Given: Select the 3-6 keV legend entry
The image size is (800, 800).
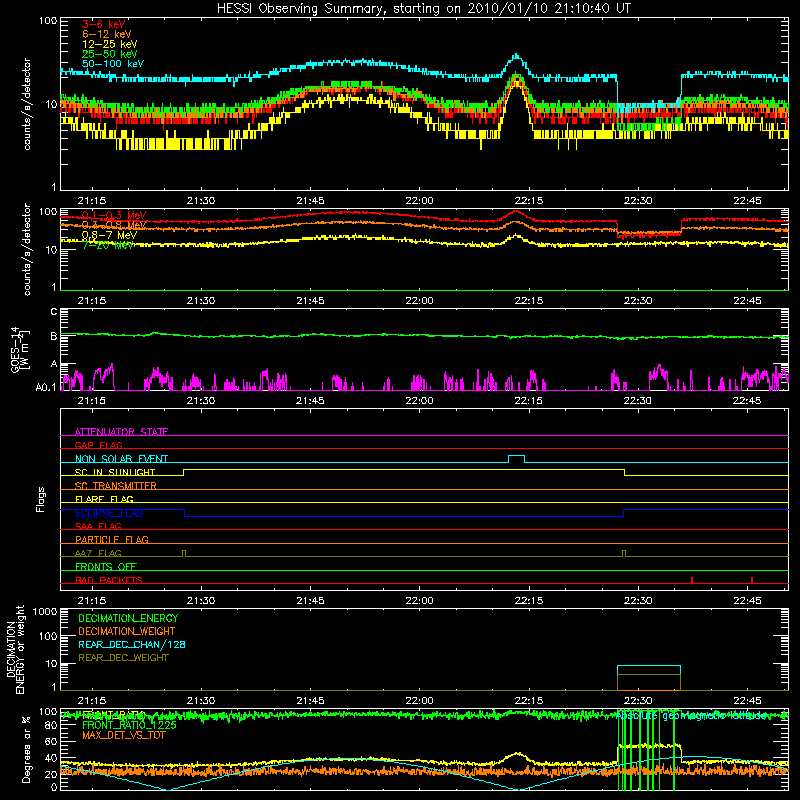Looking at the screenshot, I should 104,24.
